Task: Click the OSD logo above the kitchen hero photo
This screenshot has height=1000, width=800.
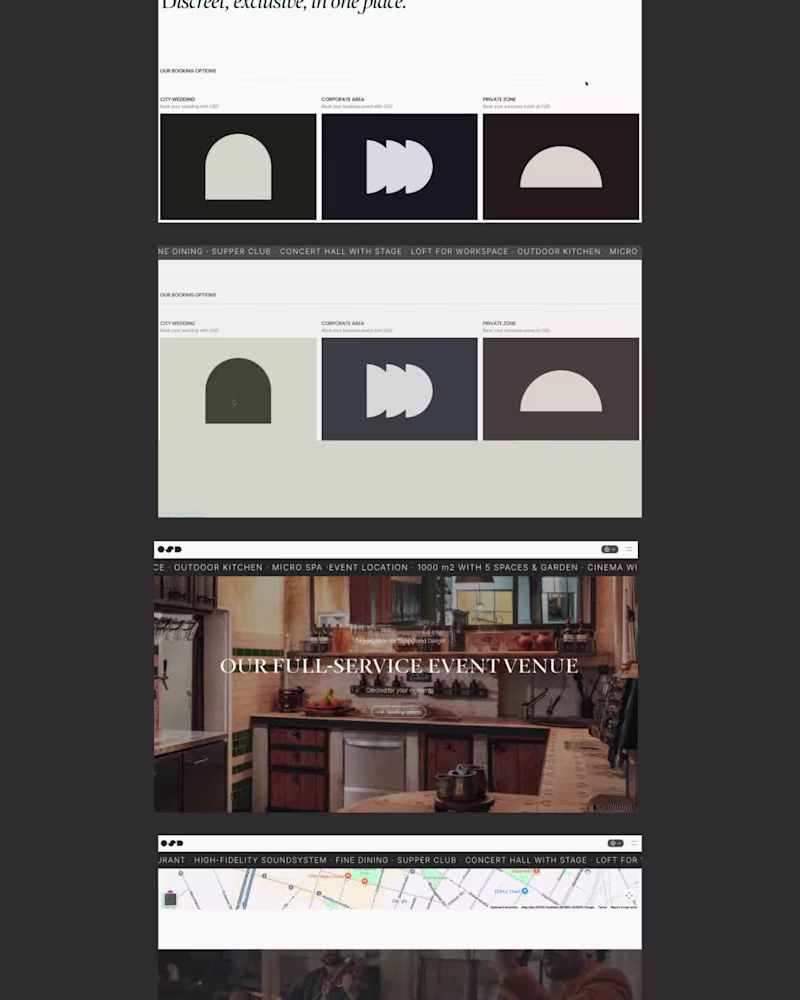Action: click(170, 549)
